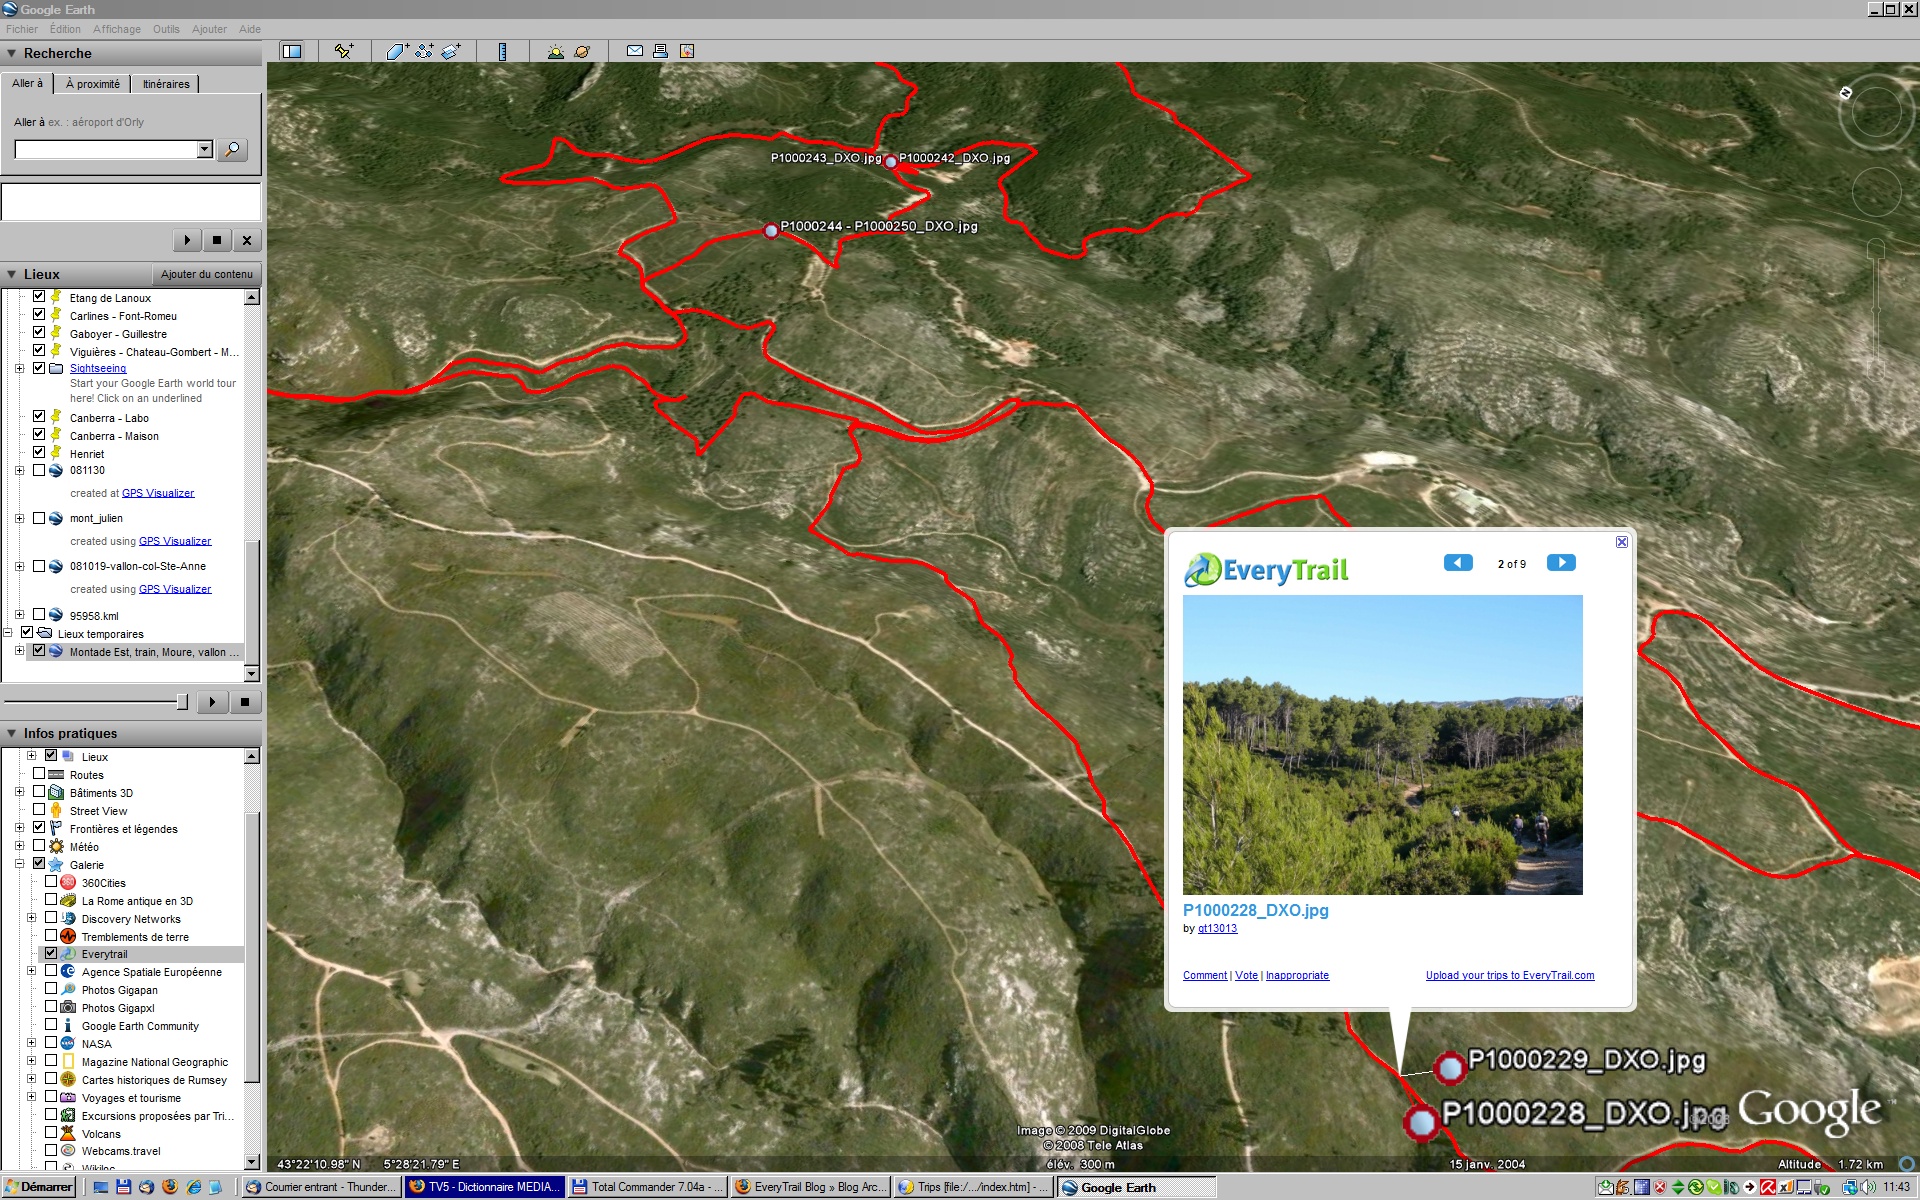The image size is (1920, 1200).
Task: Click the compass north indicator
Action: coord(1846,93)
